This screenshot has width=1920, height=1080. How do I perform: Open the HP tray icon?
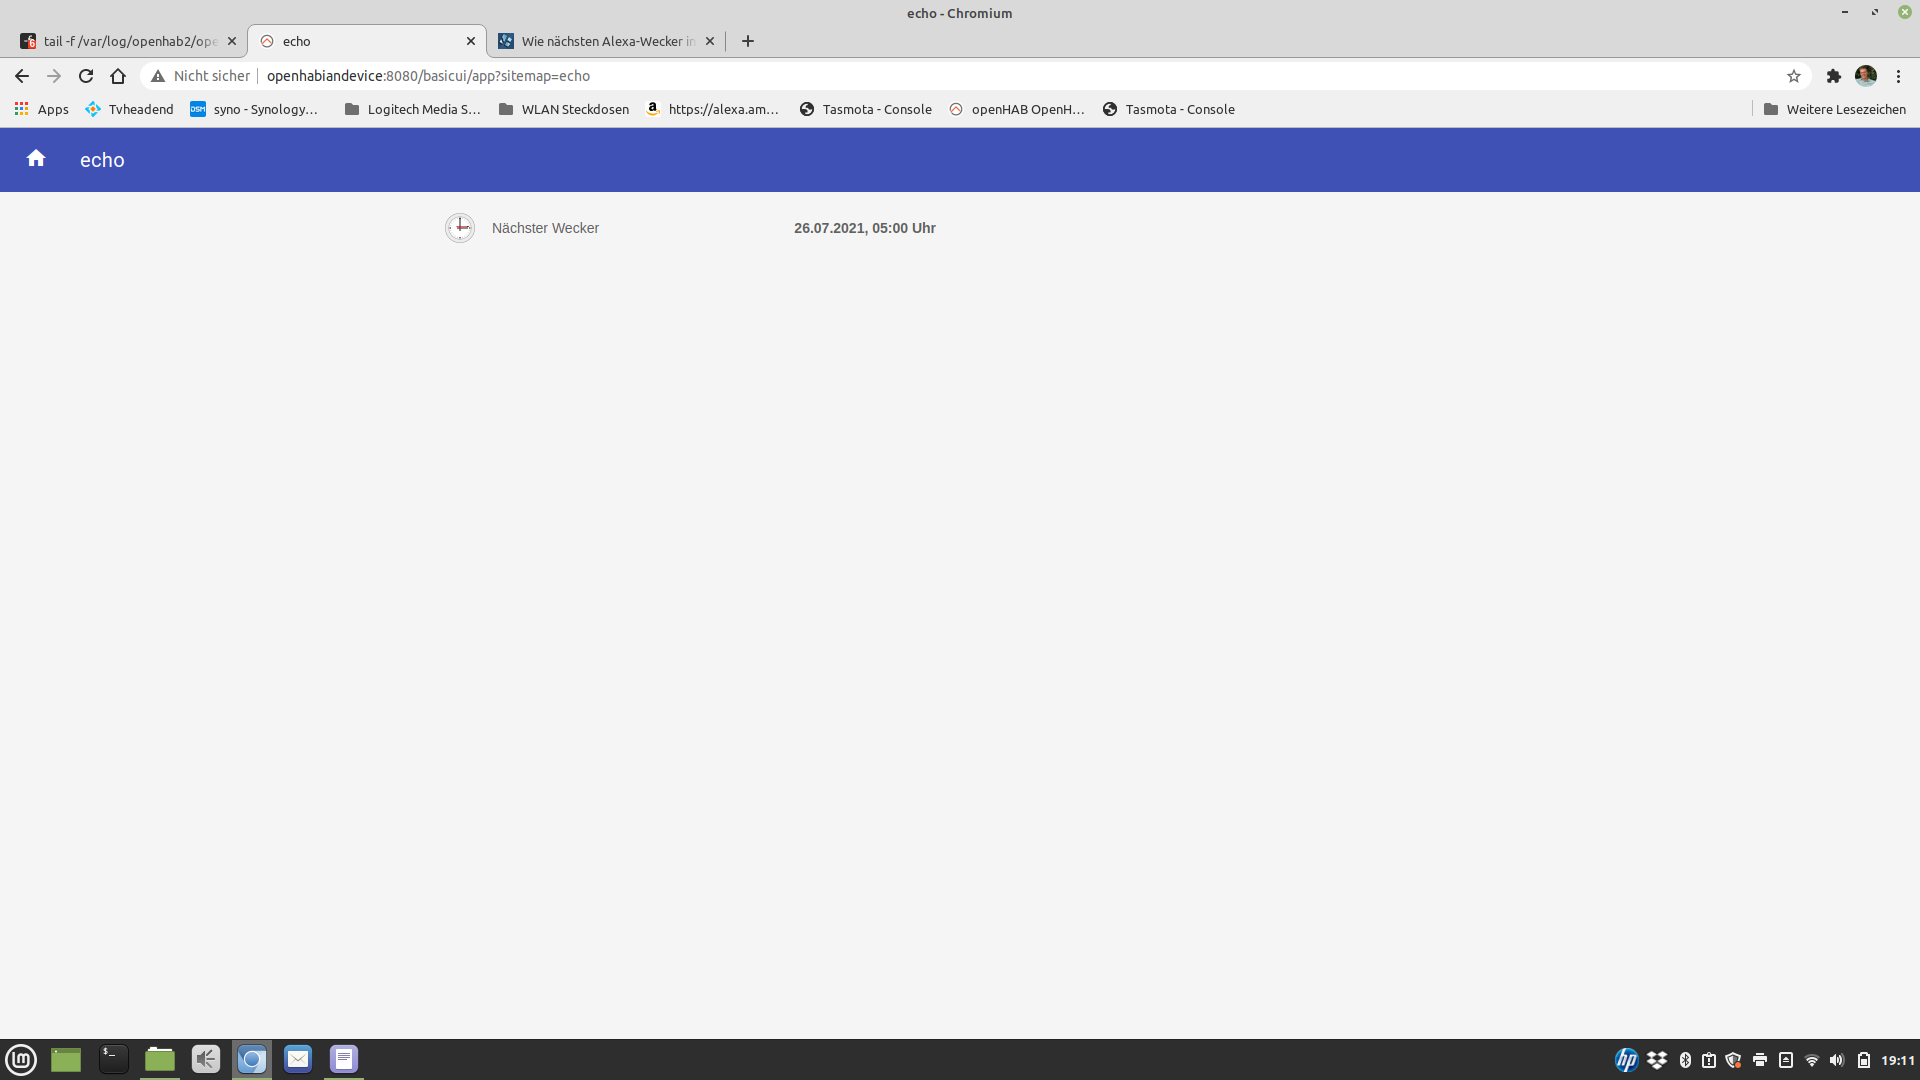coord(1627,1060)
